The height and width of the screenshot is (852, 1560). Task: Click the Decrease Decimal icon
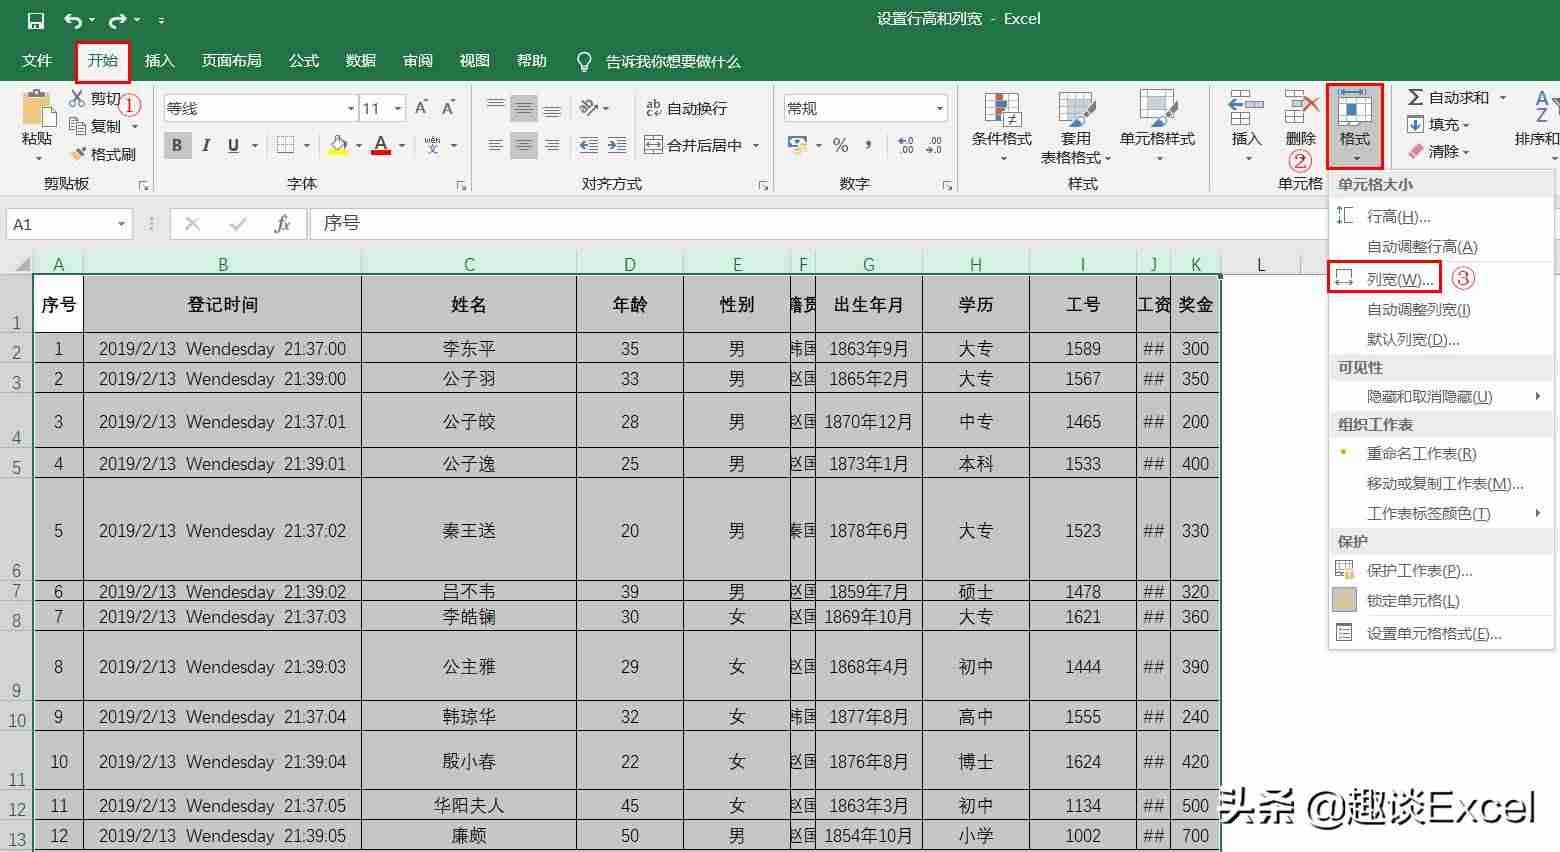(934, 145)
